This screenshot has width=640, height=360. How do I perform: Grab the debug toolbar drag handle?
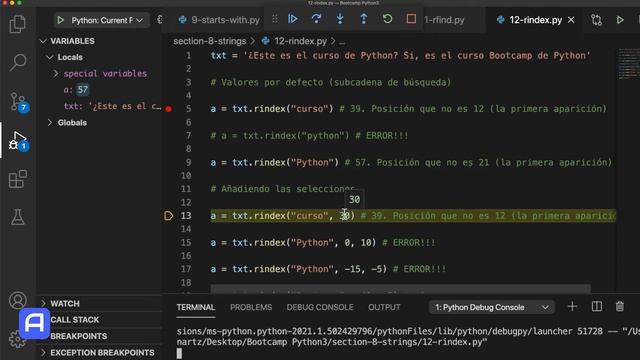coord(275,19)
